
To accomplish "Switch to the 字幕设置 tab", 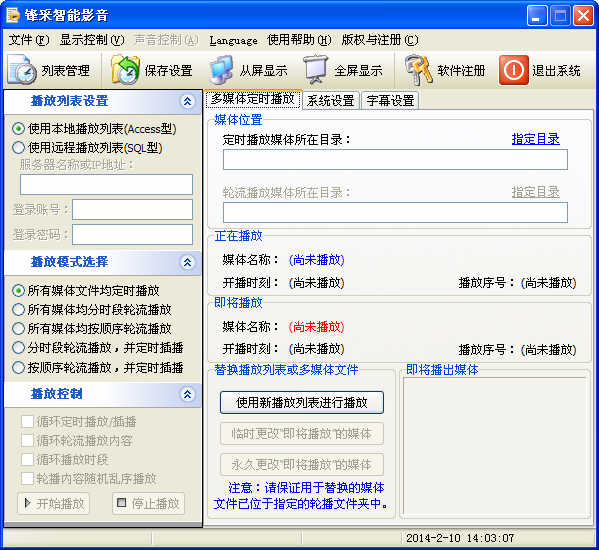I will (x=390, y=101).
